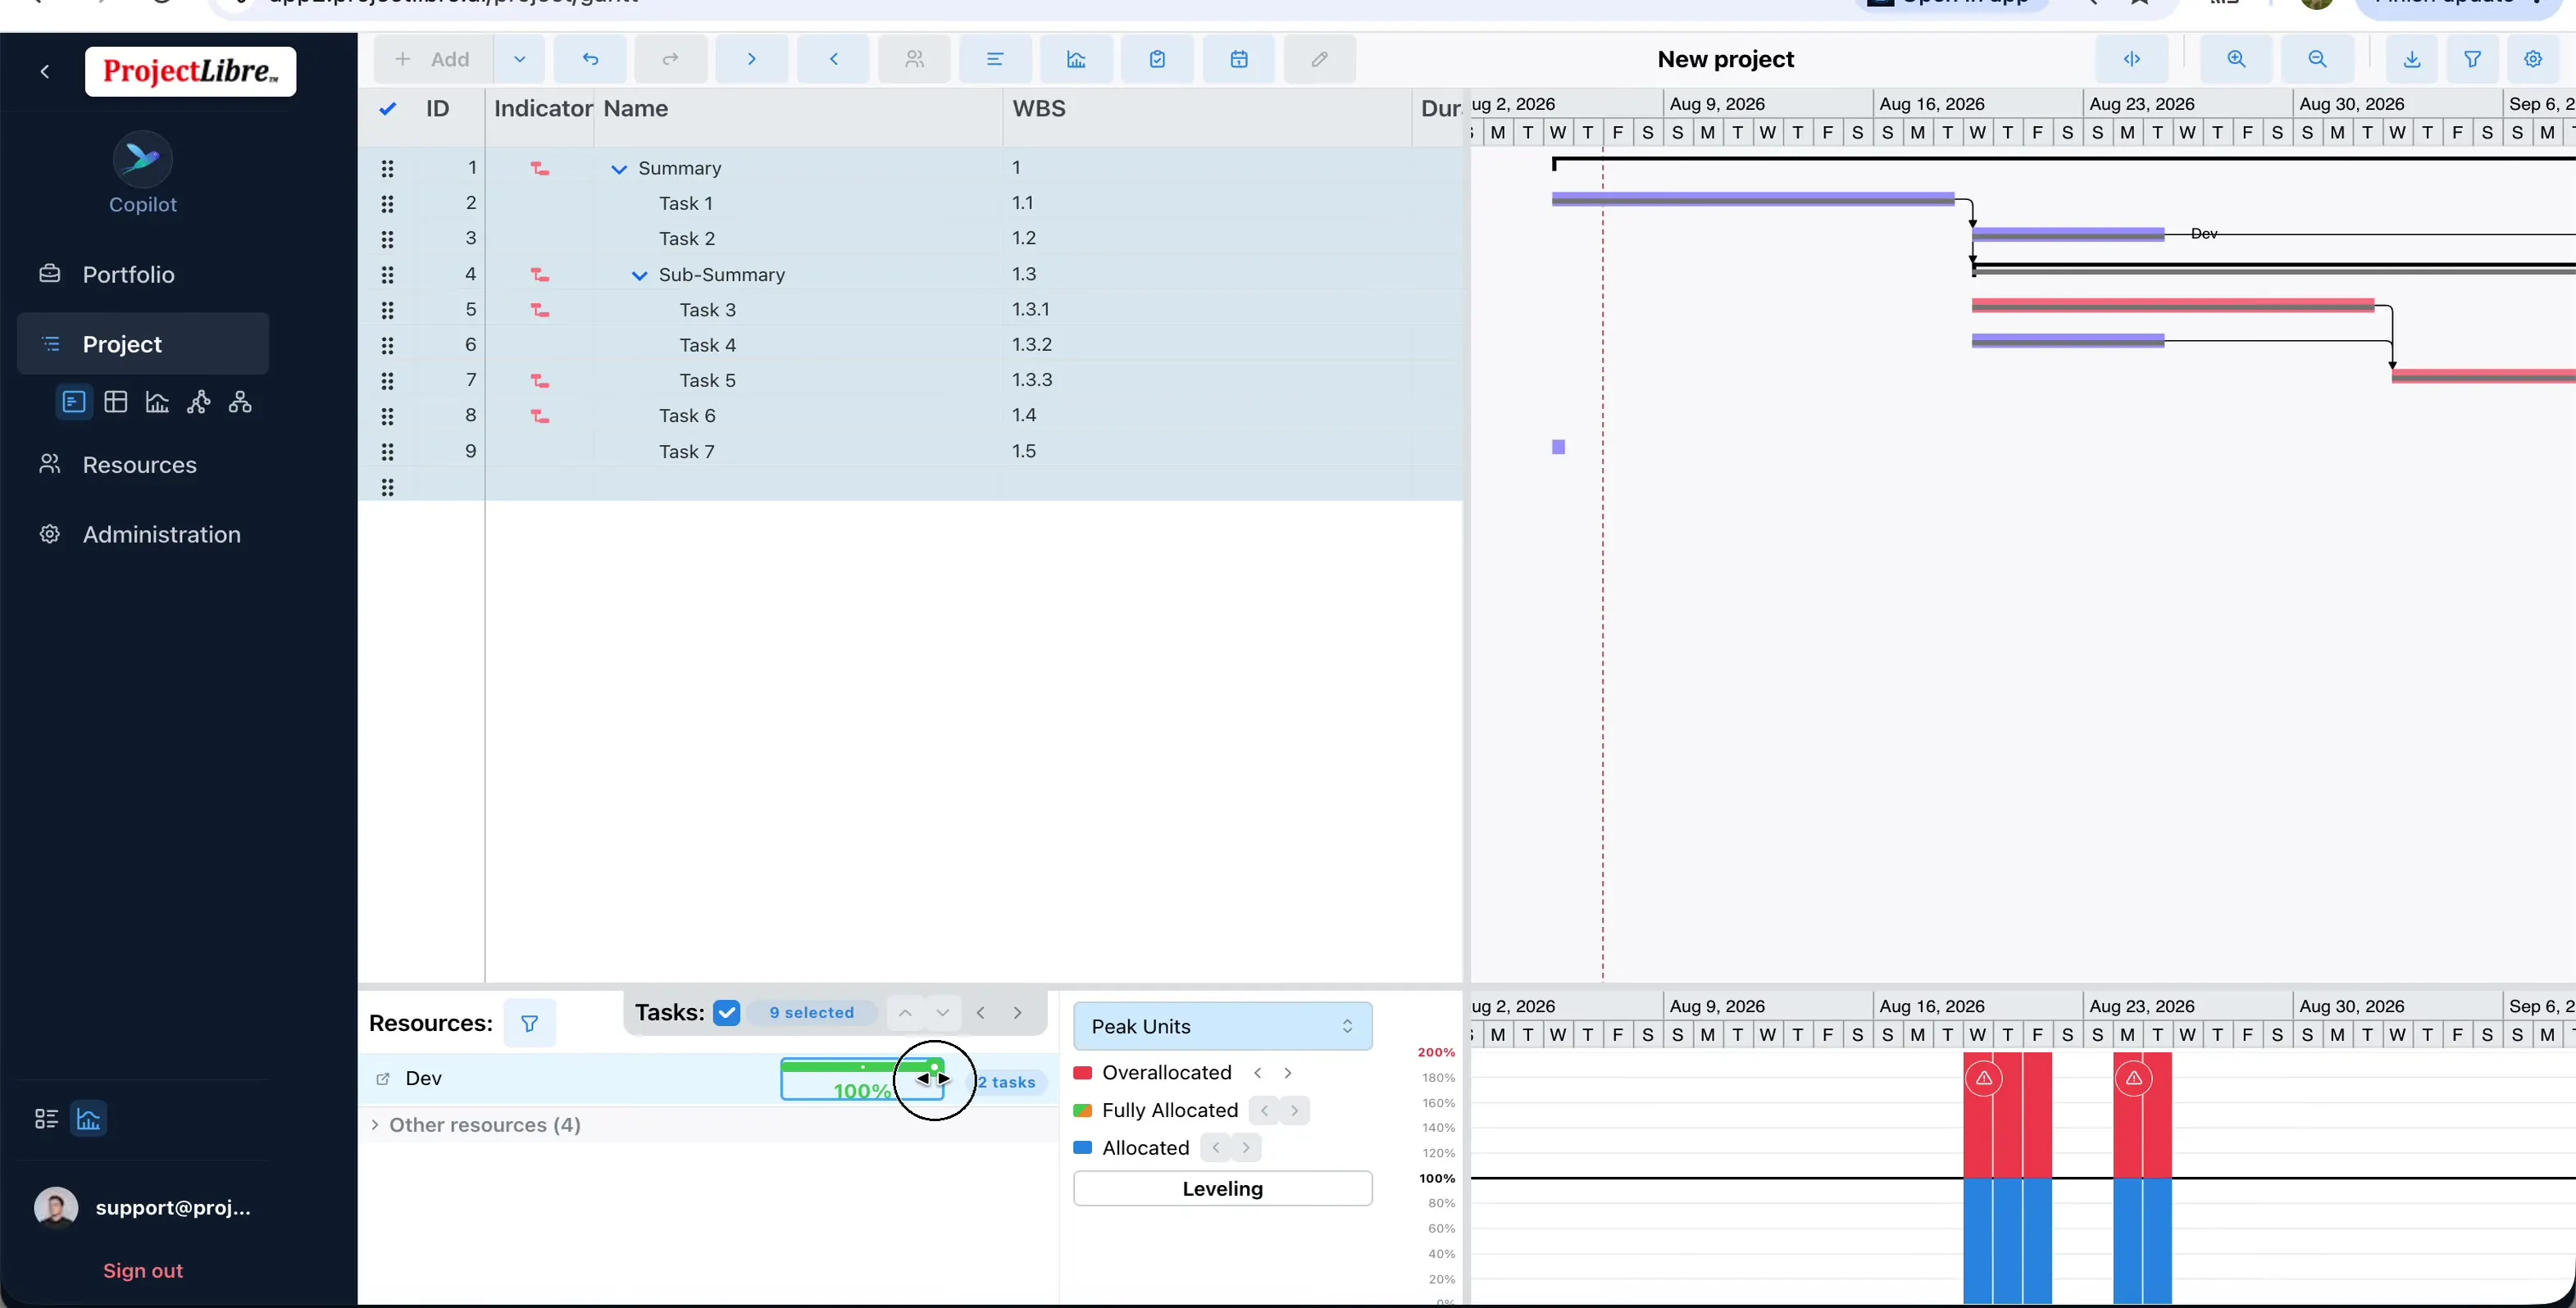Screen dimensions: 2576x1308
Task: Collapse the Summary task row
Action: (x=619, y=169)
